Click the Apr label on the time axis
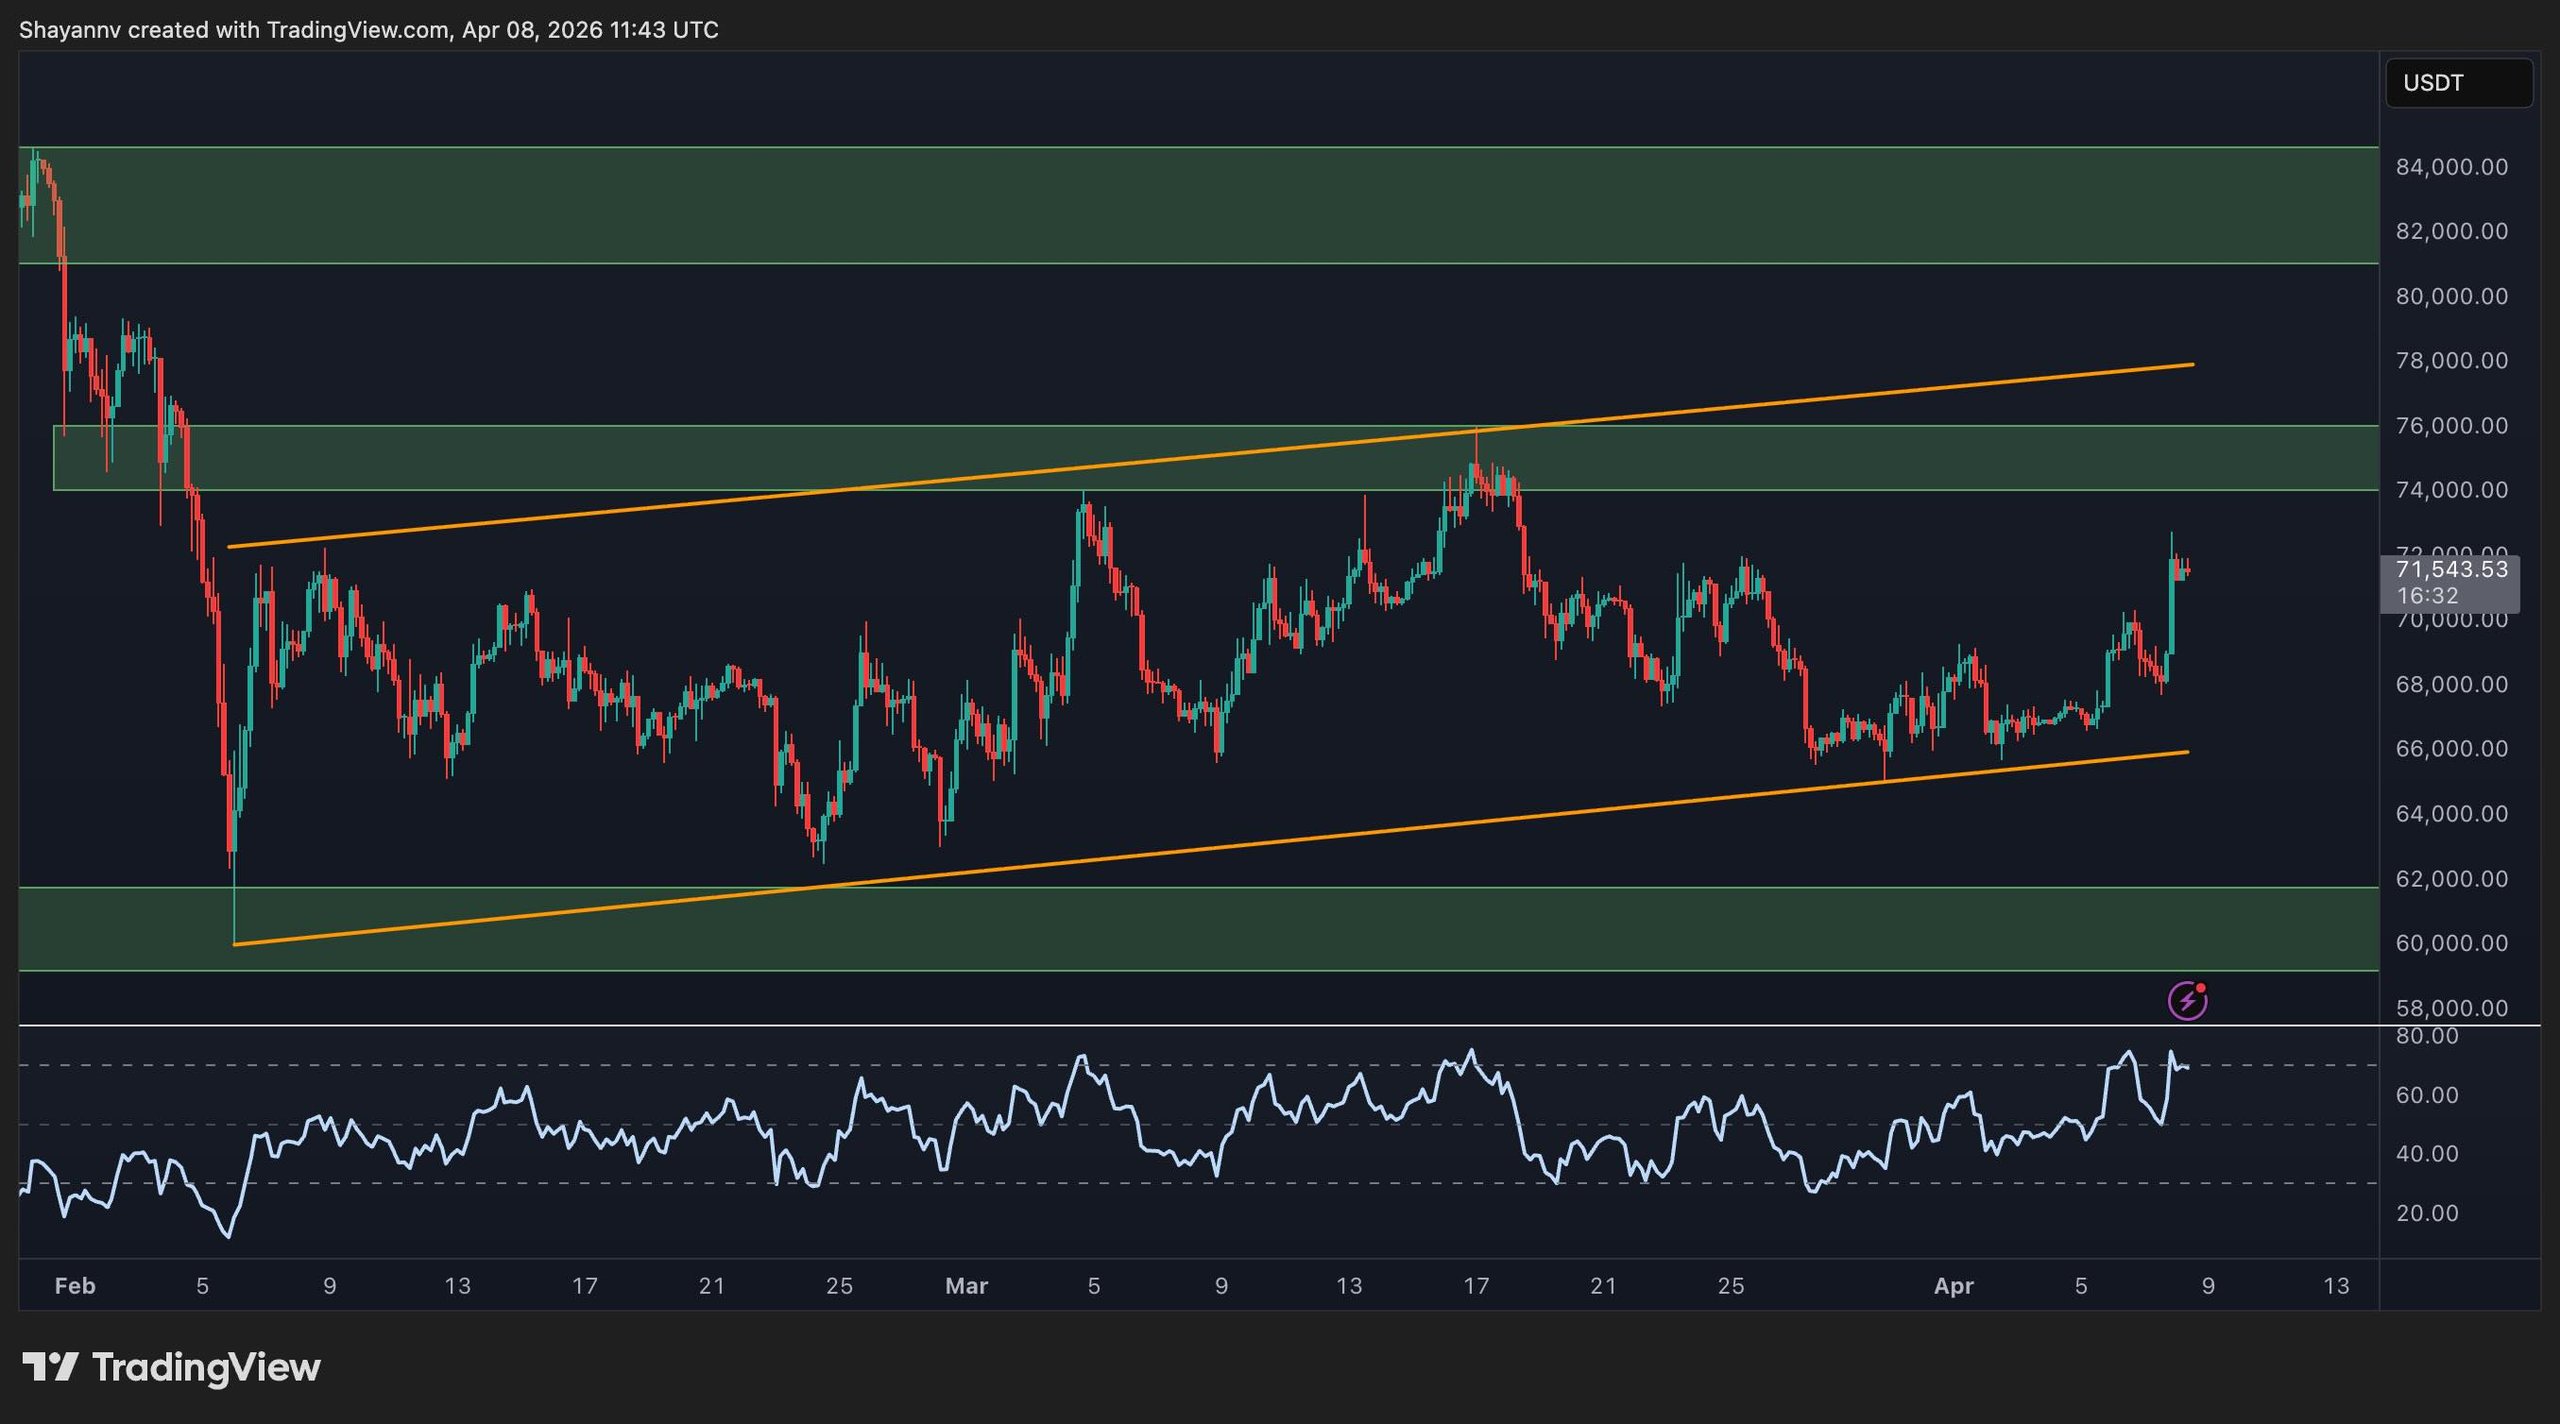Screen dimensions: 2560x1424 (x=1953, y=1286)
